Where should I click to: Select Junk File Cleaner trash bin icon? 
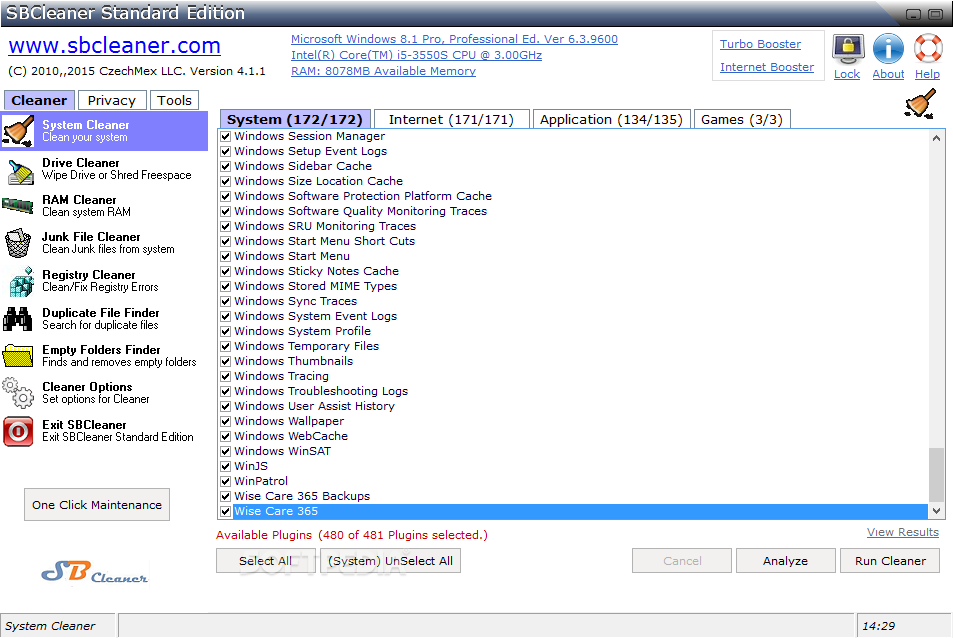click(x=18, y=243)
